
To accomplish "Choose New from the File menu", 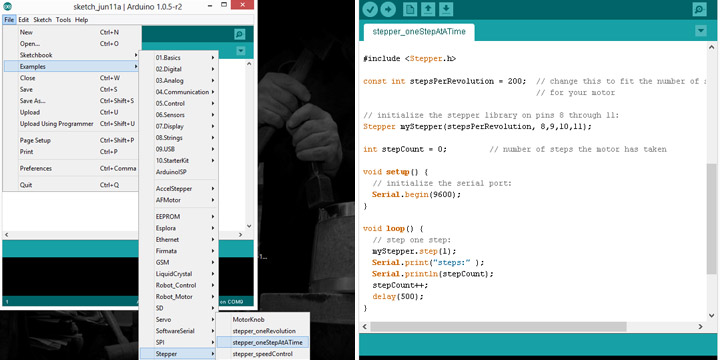I will pos(71,32).
